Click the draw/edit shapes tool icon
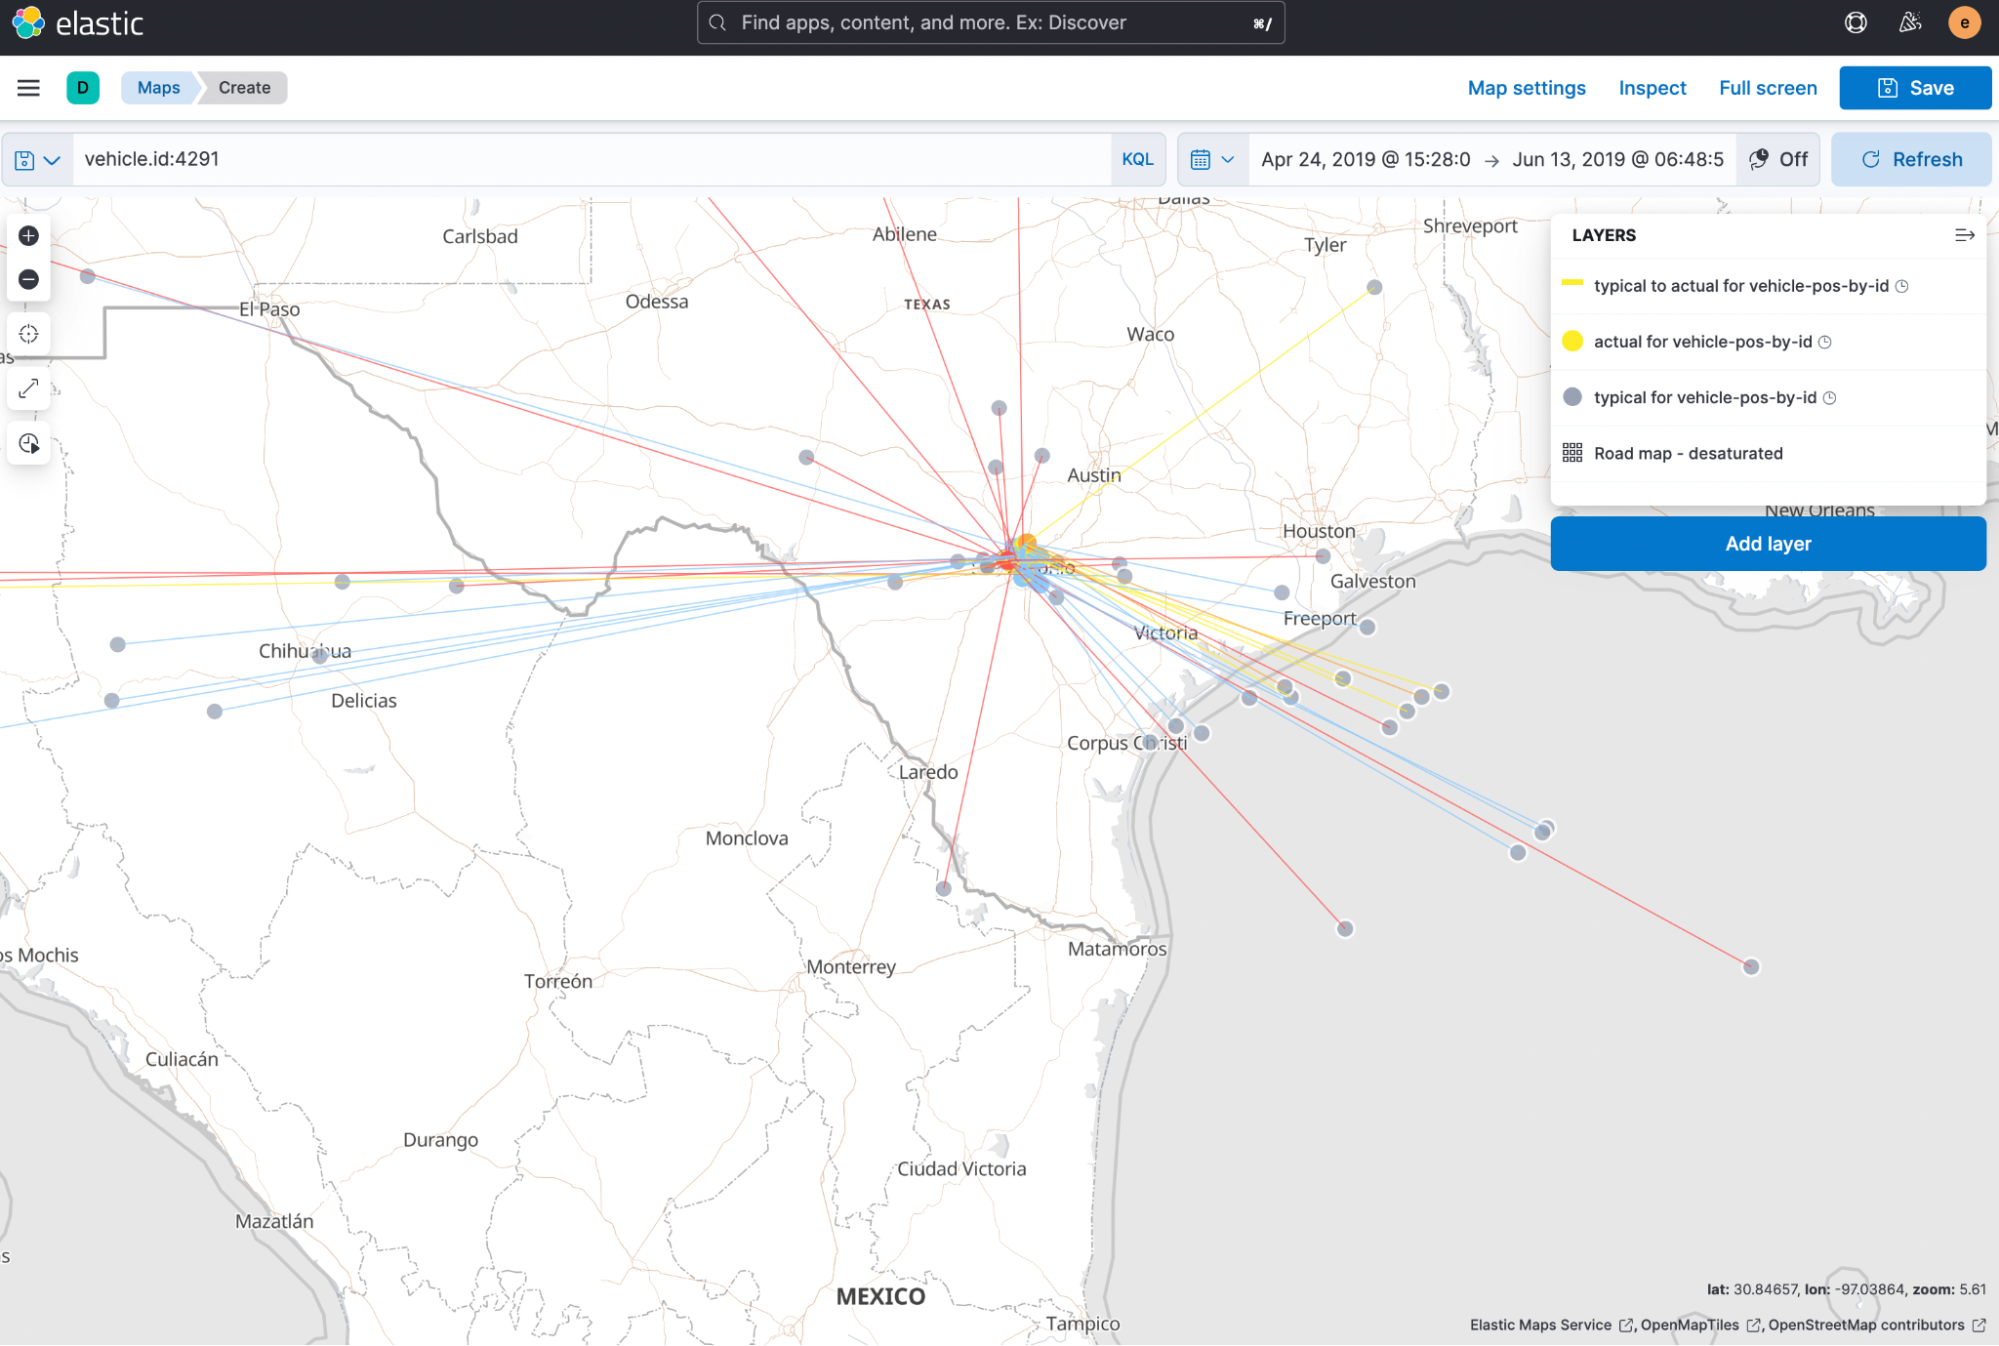1999x1346 pixels. 30,389
